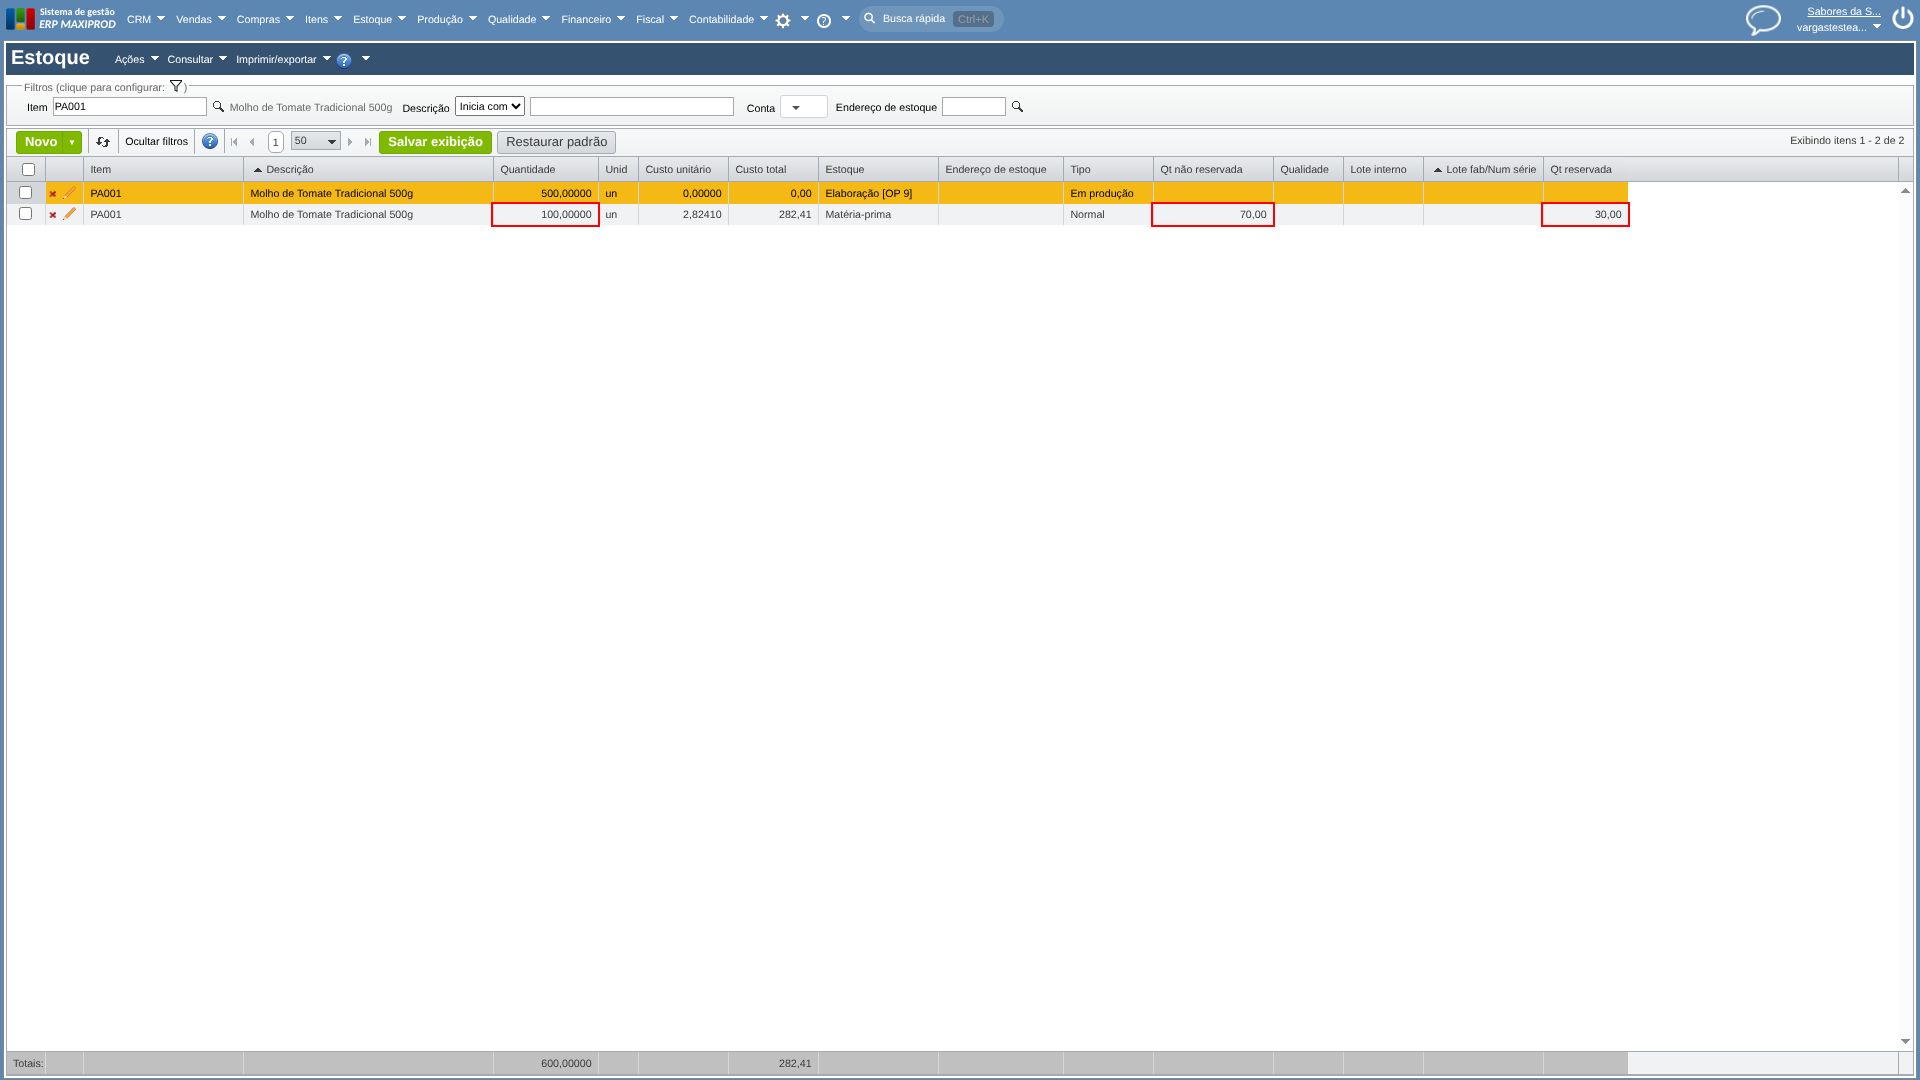Click the Novo button
The width and height of the screenshot is (1920, 1080).
click(40, 142)
